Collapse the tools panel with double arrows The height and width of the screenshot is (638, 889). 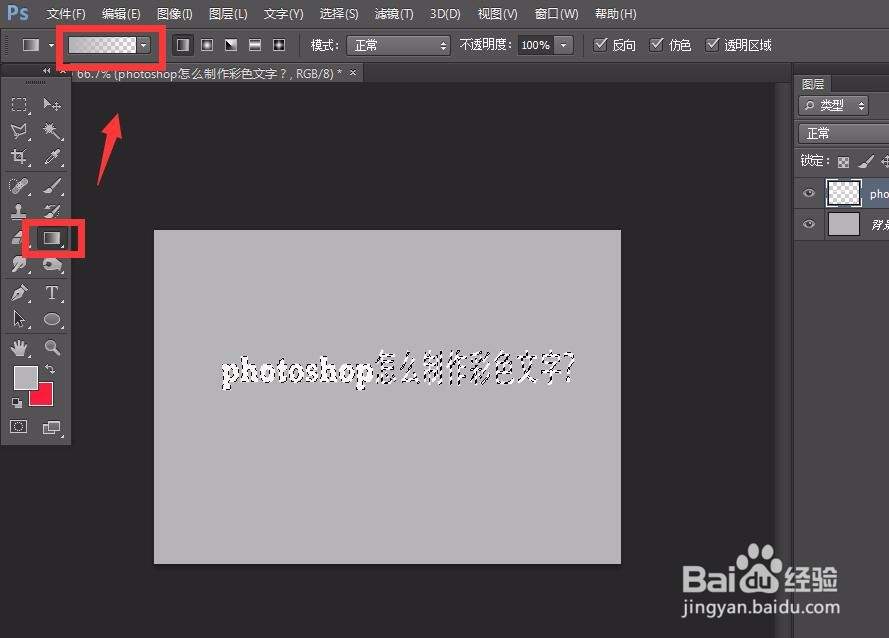coord(46,70)
